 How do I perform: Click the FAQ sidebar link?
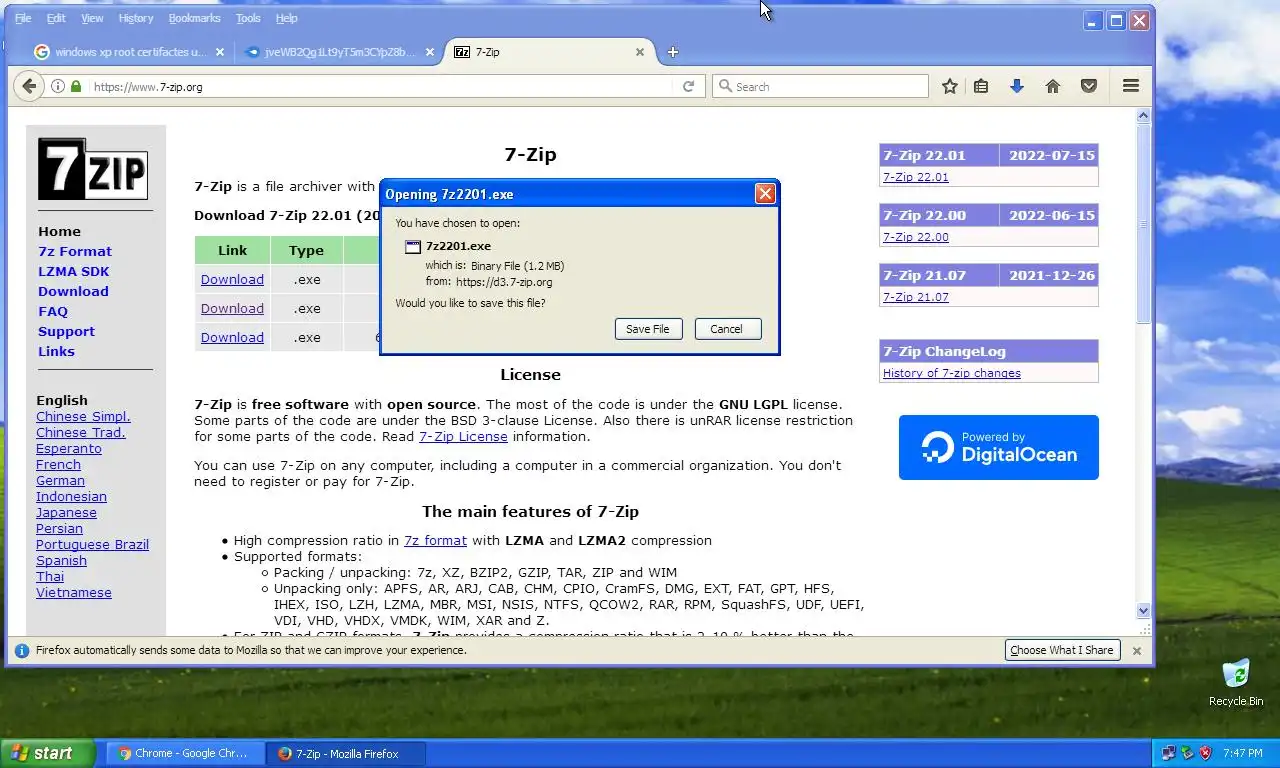pyautogui.click(x=53, y=311)
